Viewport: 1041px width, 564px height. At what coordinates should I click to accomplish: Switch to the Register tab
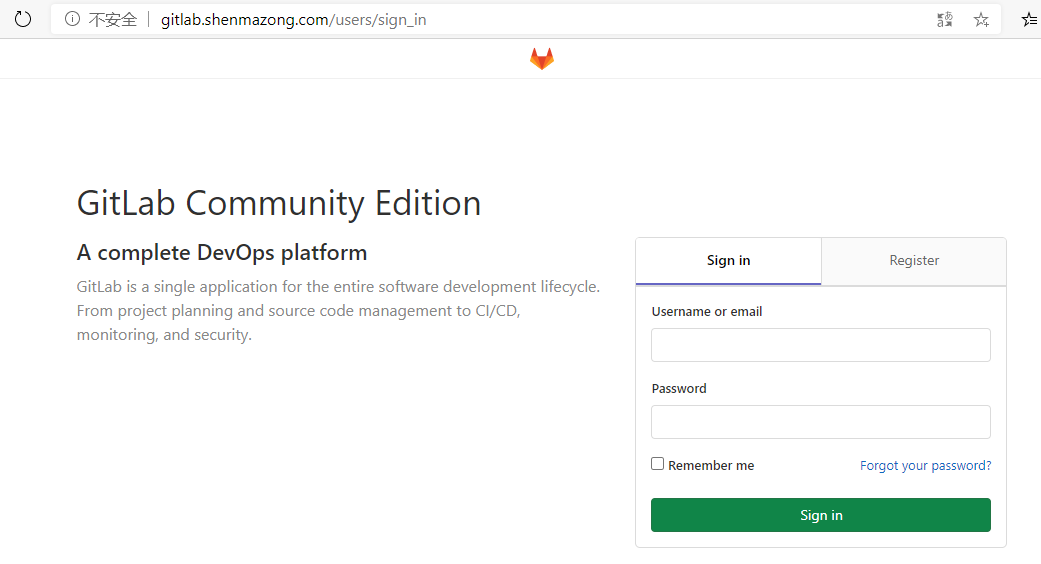click(x=914, y=261)
